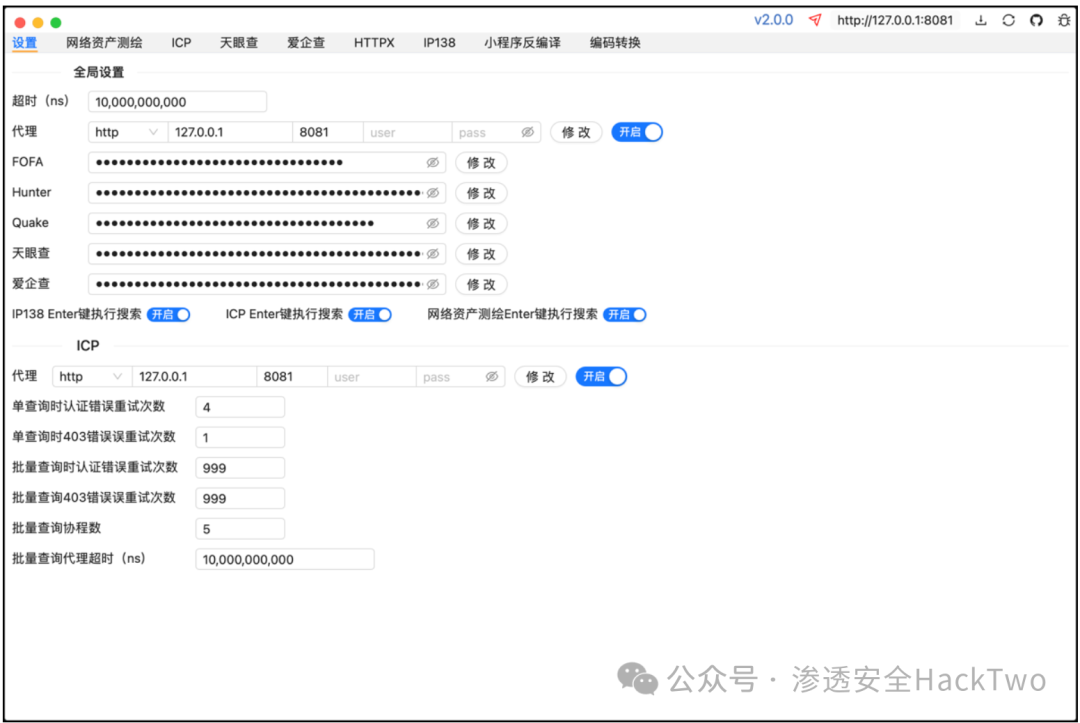Reveal the 爱企查 cookie via eye icon
The width and height of the screenshot is (1080, 723).
[x=433, y=284]
